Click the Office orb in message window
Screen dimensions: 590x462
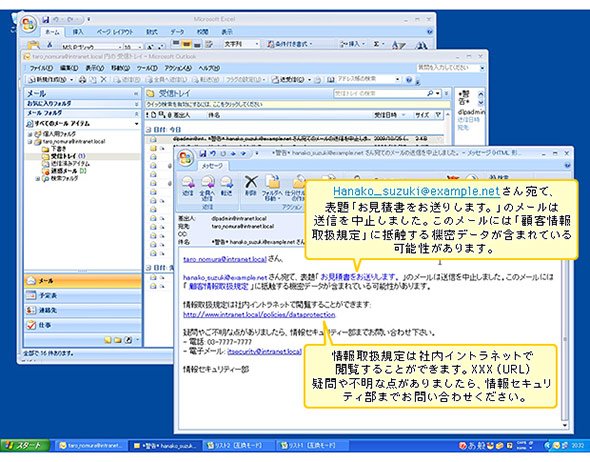click(x=186, y=158)
